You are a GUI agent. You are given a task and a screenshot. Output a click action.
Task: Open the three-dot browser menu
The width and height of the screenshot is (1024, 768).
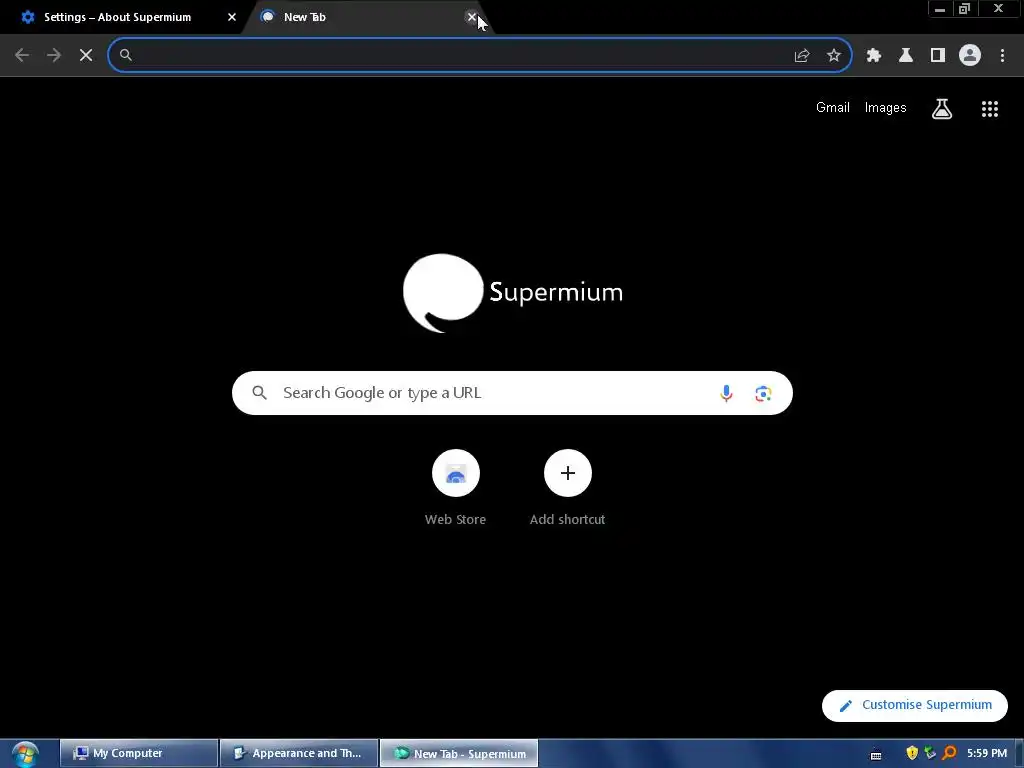(1002, 56)
